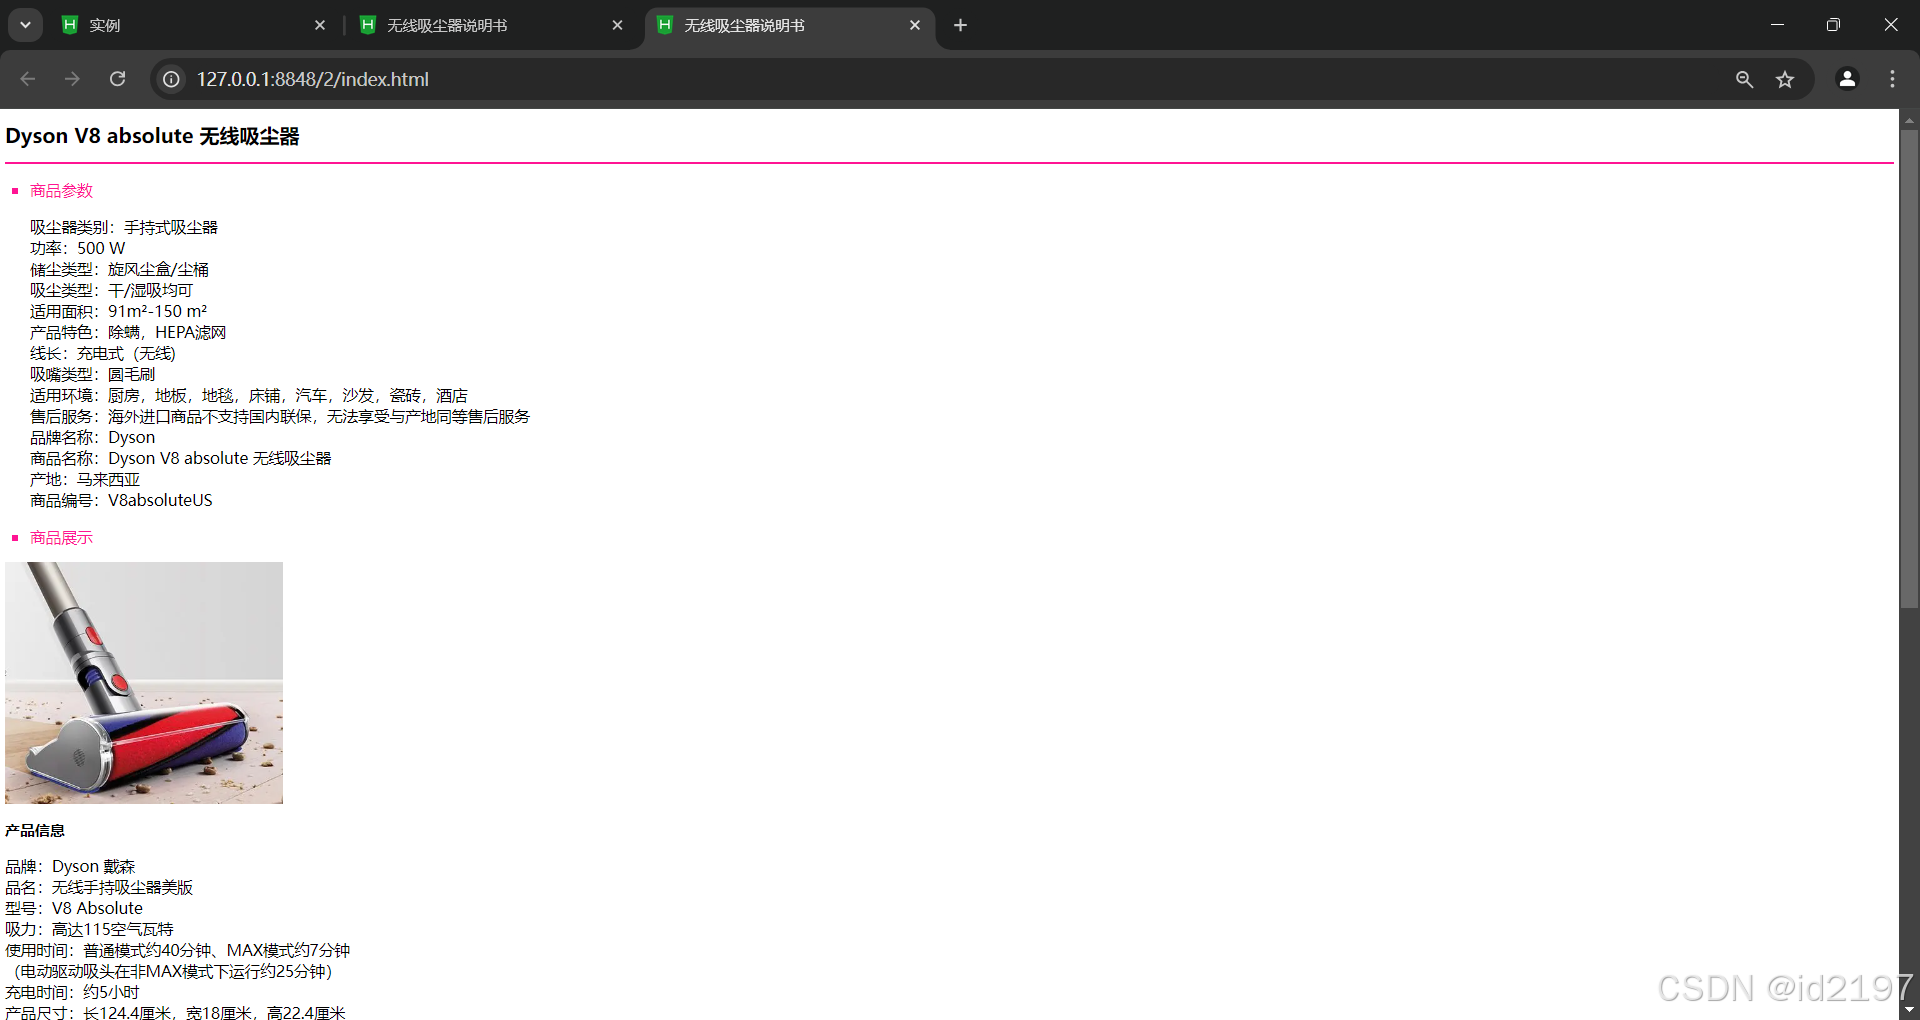1920x1020 pixels.
Task: Restore down the browser window
Action: pos(1833,25)
